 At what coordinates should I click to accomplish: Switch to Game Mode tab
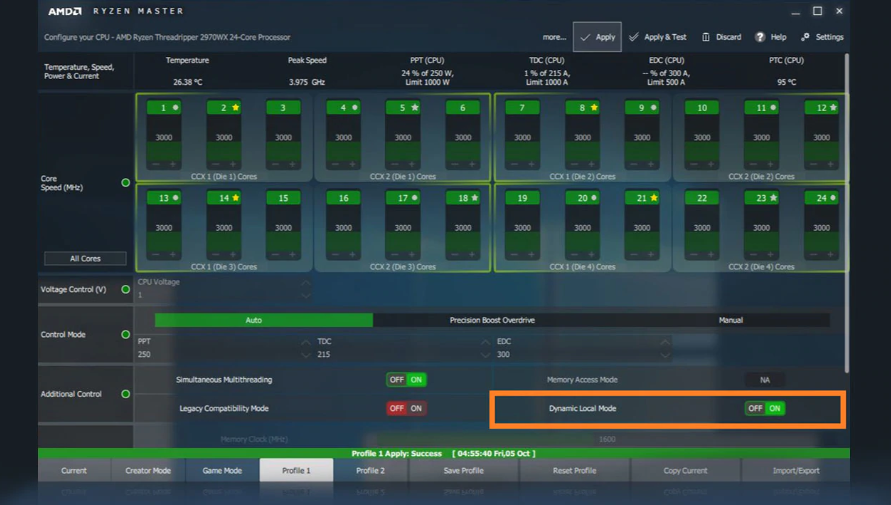pyautogui.click(x=222, y=470)
